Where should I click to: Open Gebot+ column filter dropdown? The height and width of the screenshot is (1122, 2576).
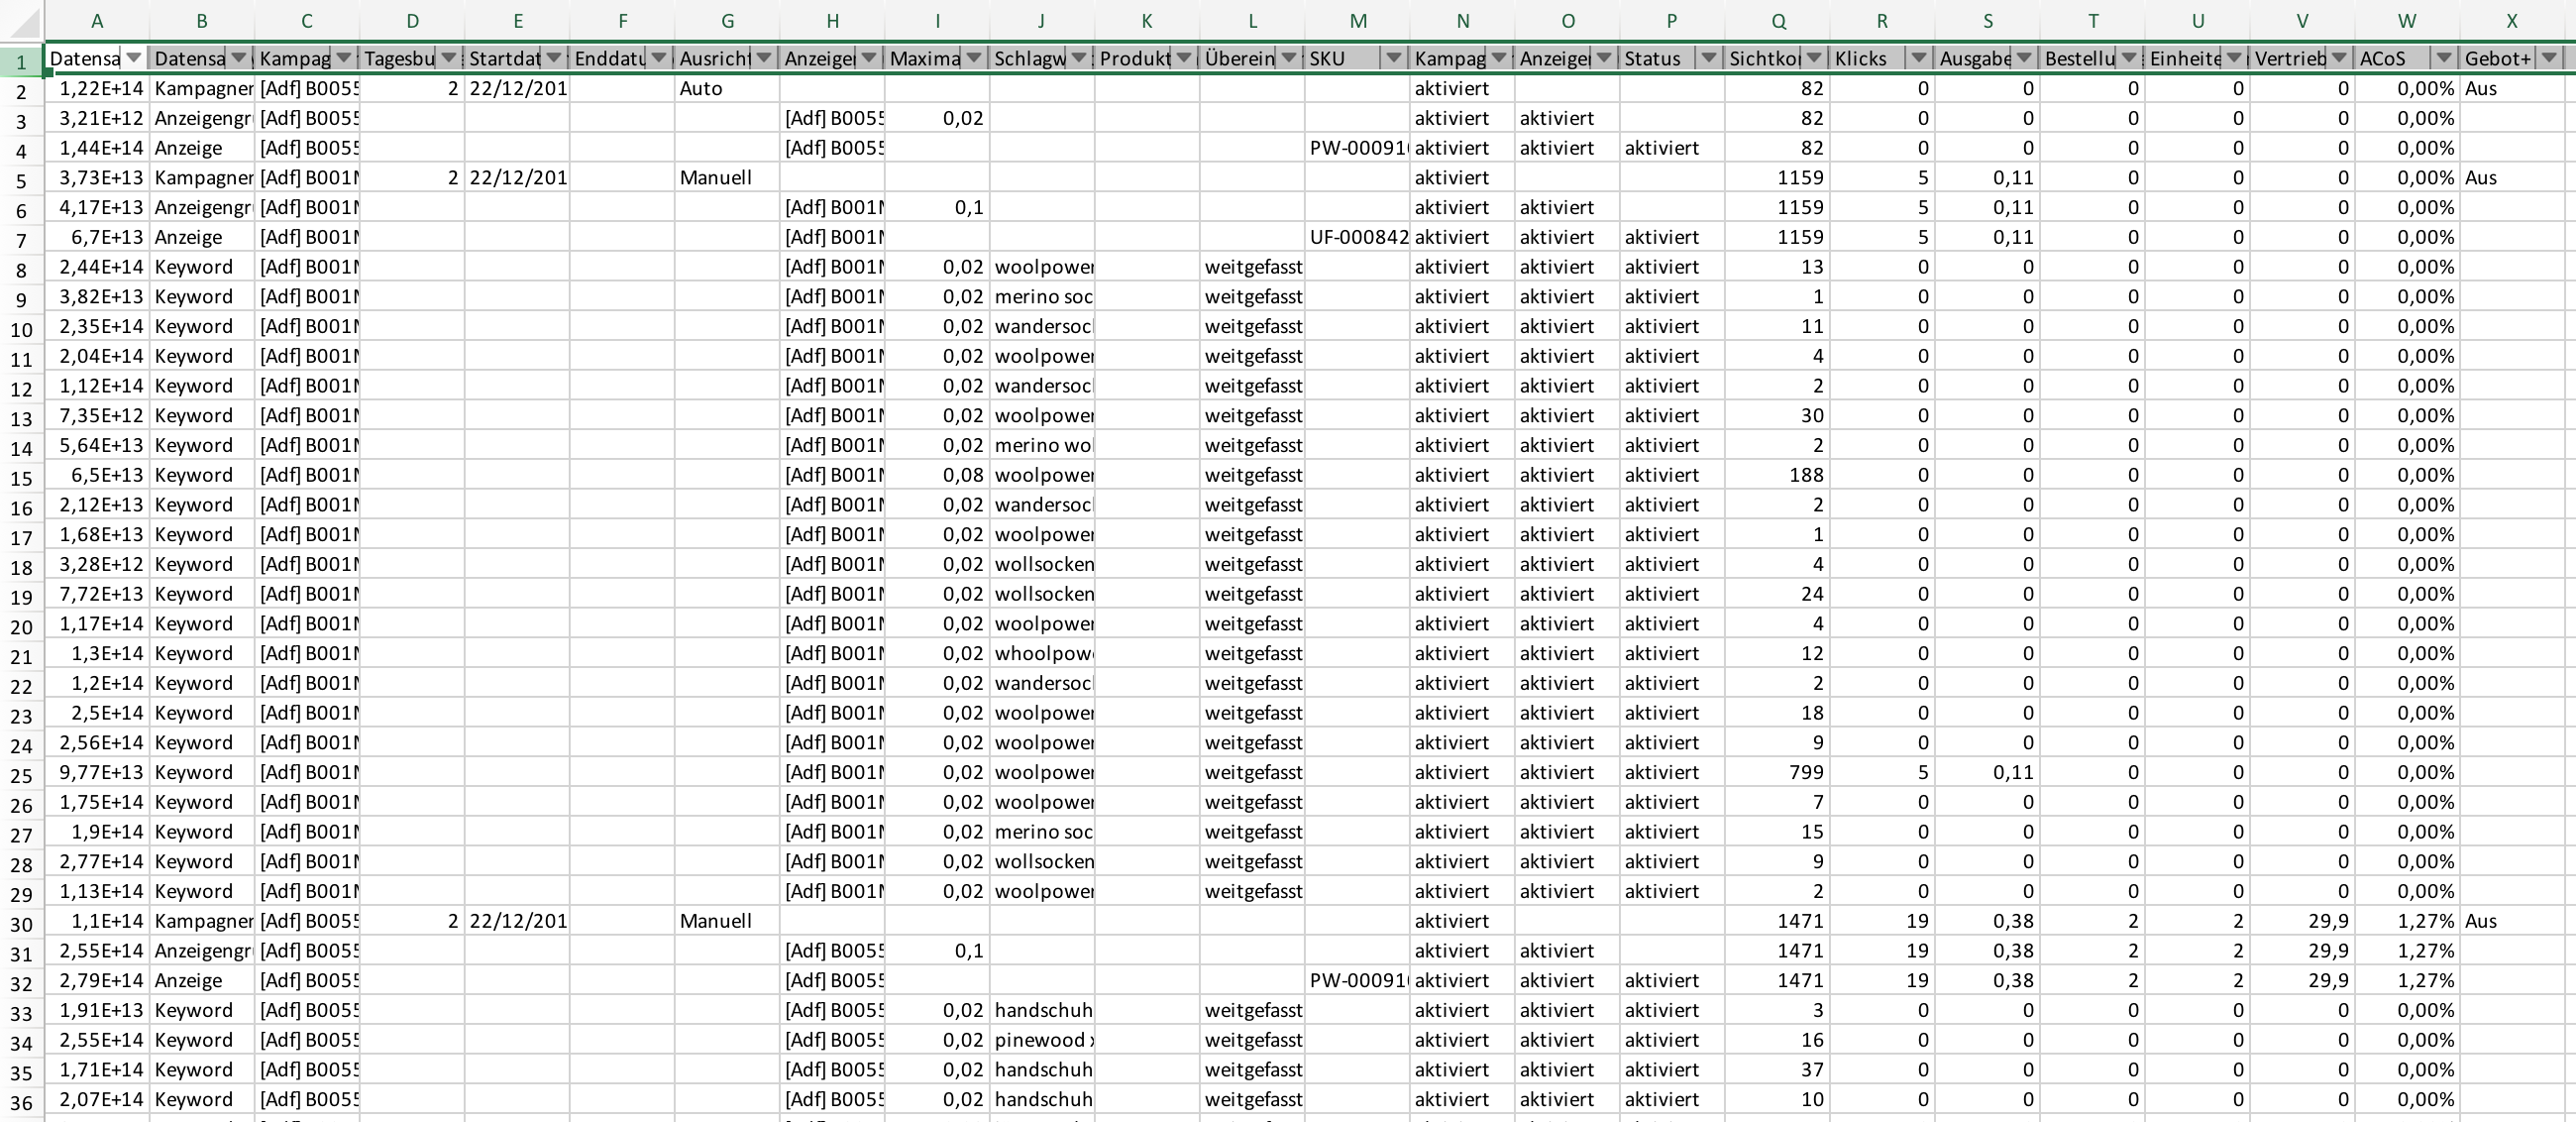(x=2548, y=58)
